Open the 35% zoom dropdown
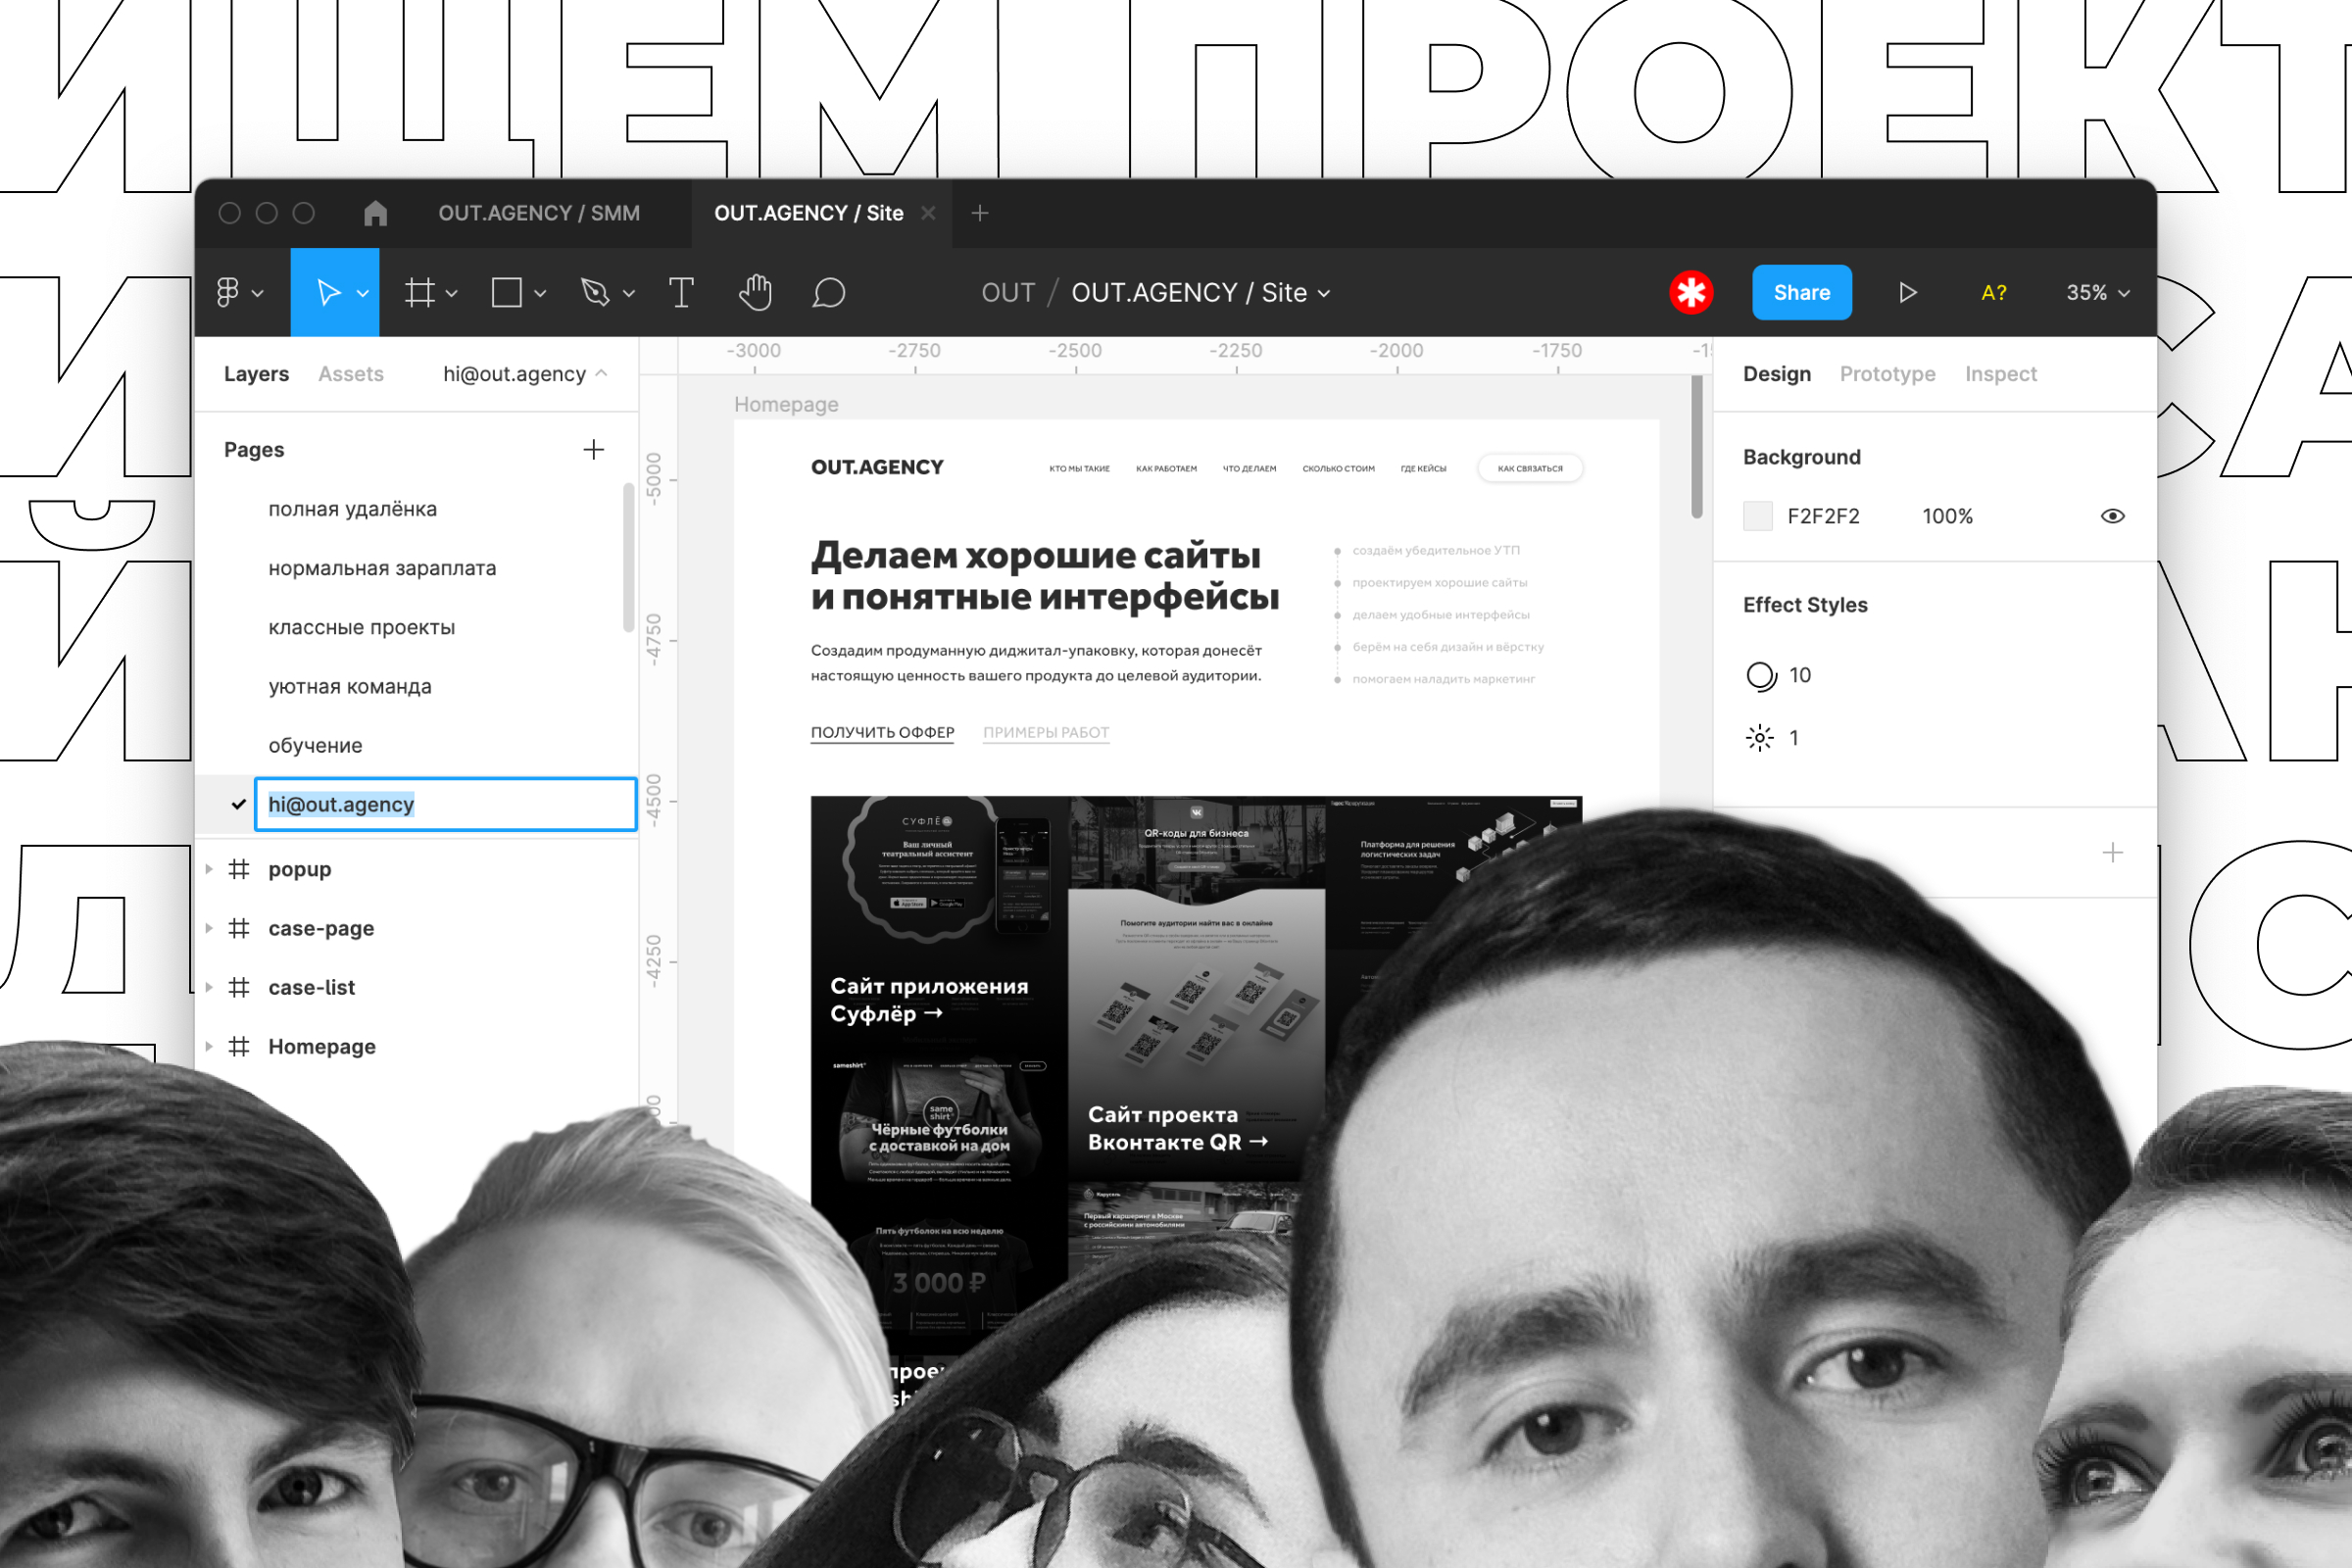2352x1568 pixels. click(2098, 292)
